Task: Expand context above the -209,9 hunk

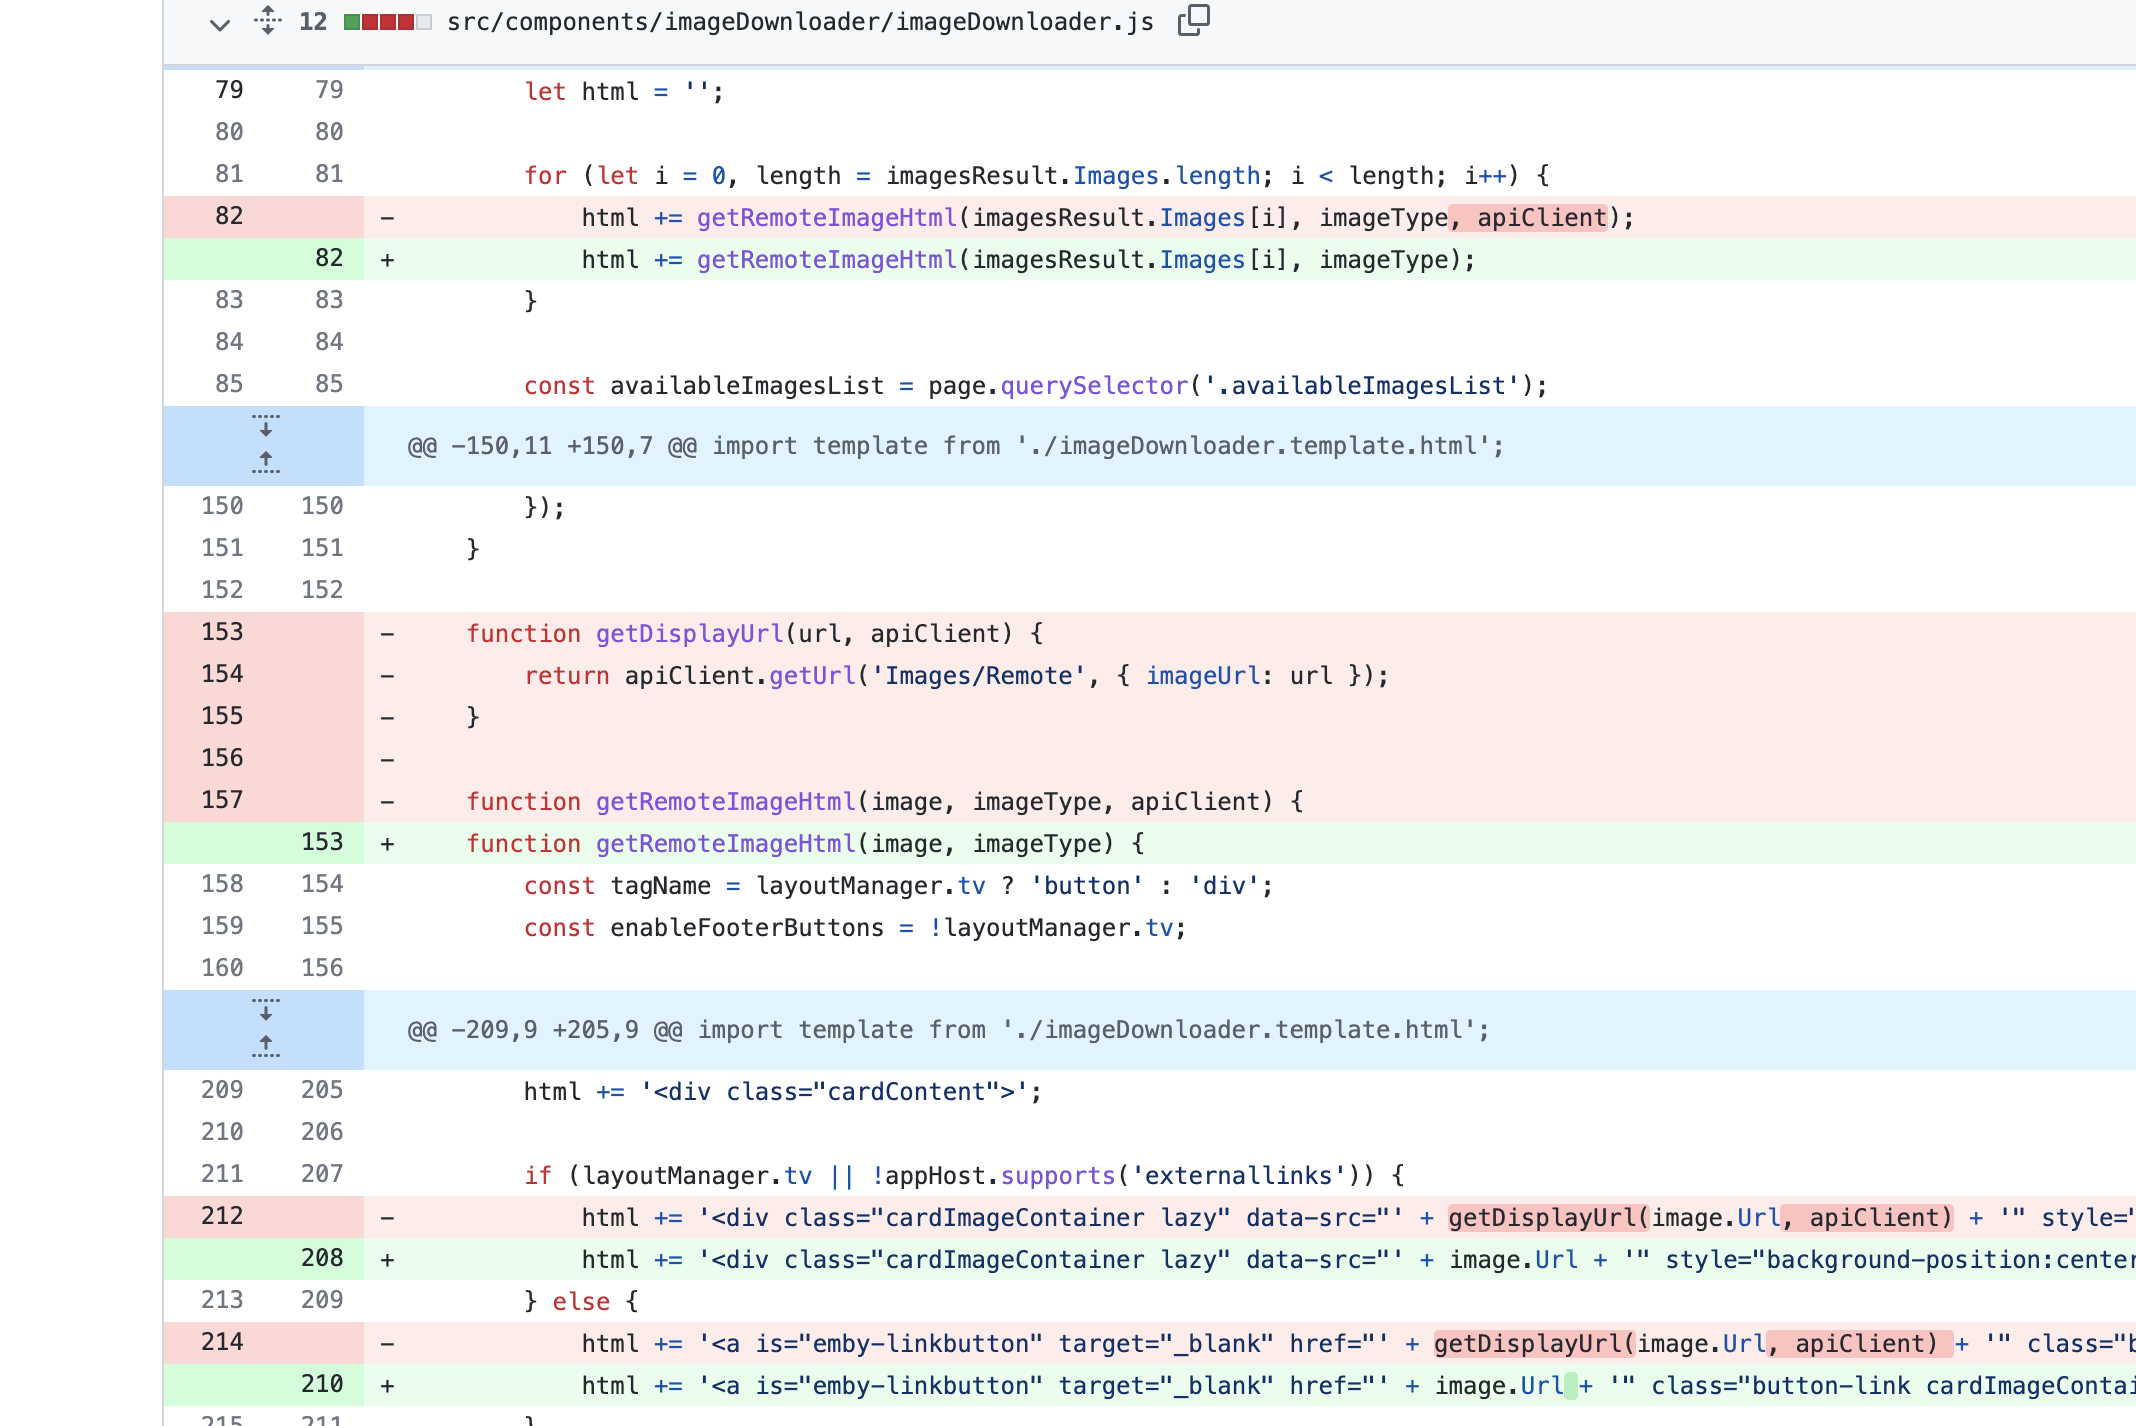Action: pyautogui.click(x=265, y=1013)
